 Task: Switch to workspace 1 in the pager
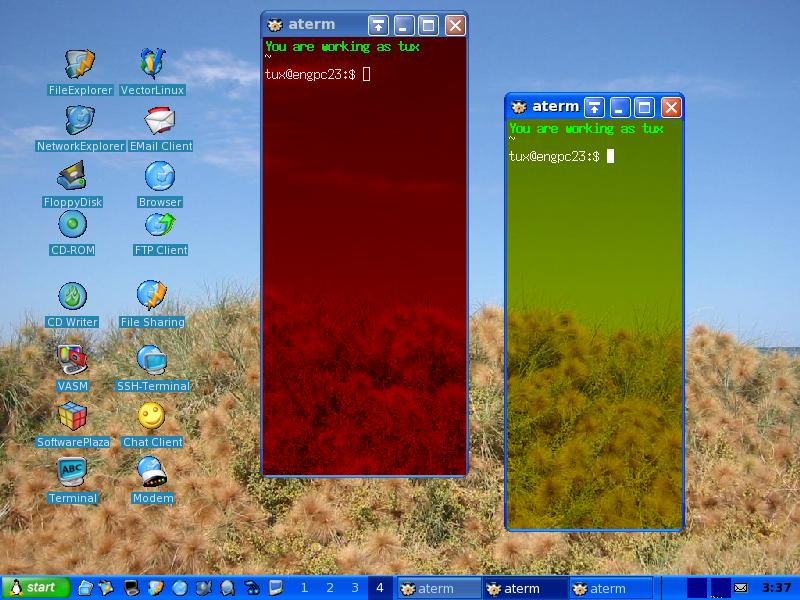click(304, 588)
